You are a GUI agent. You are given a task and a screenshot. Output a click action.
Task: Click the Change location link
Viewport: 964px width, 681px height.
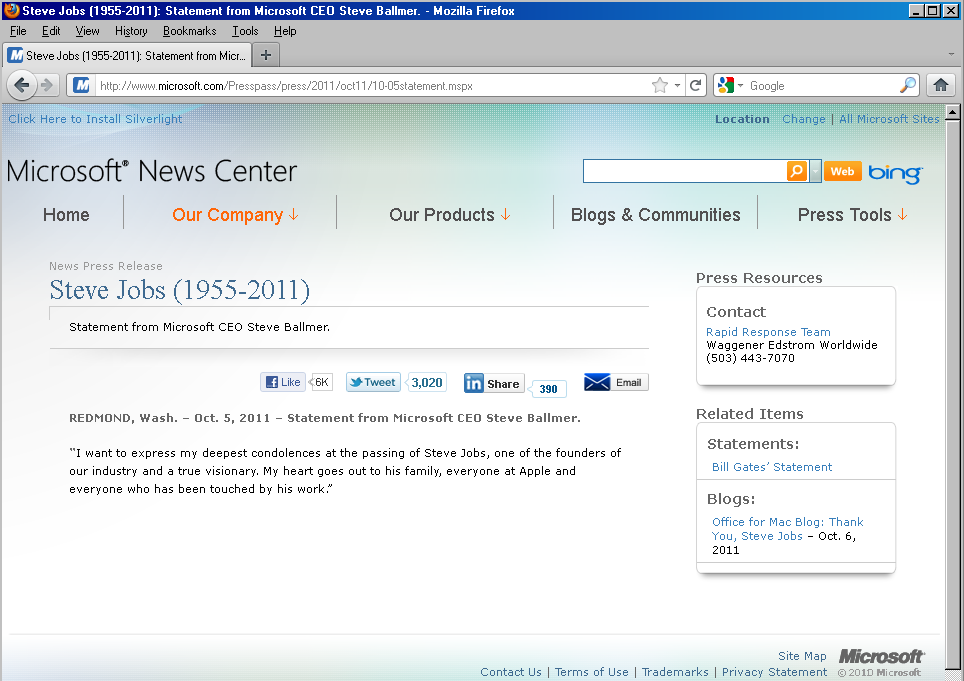804,119
